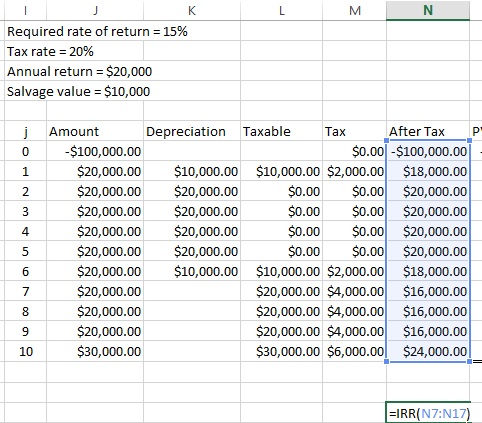Screen dimensions: 482x423
Task: Select column M header
Action: (x=355, y=10)
